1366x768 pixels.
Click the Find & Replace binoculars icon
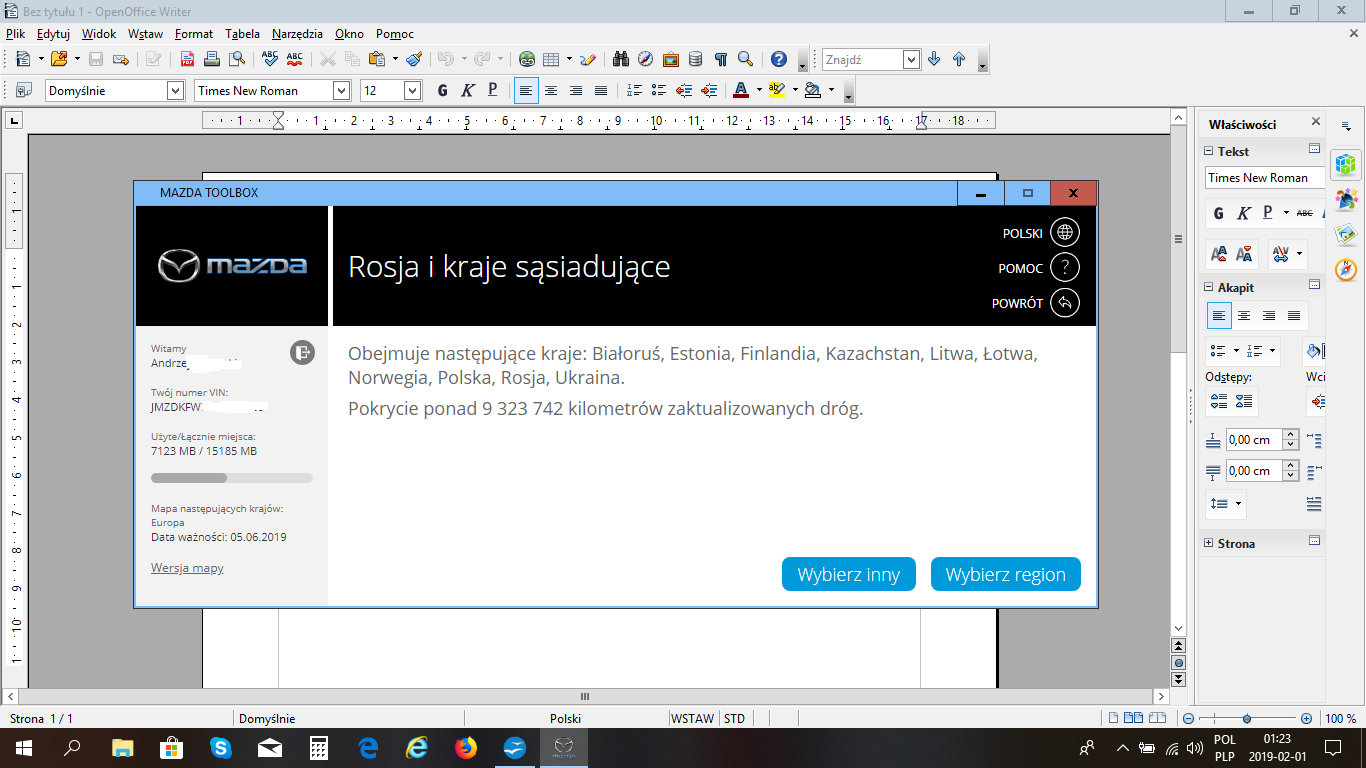click(x=620, y=59)
